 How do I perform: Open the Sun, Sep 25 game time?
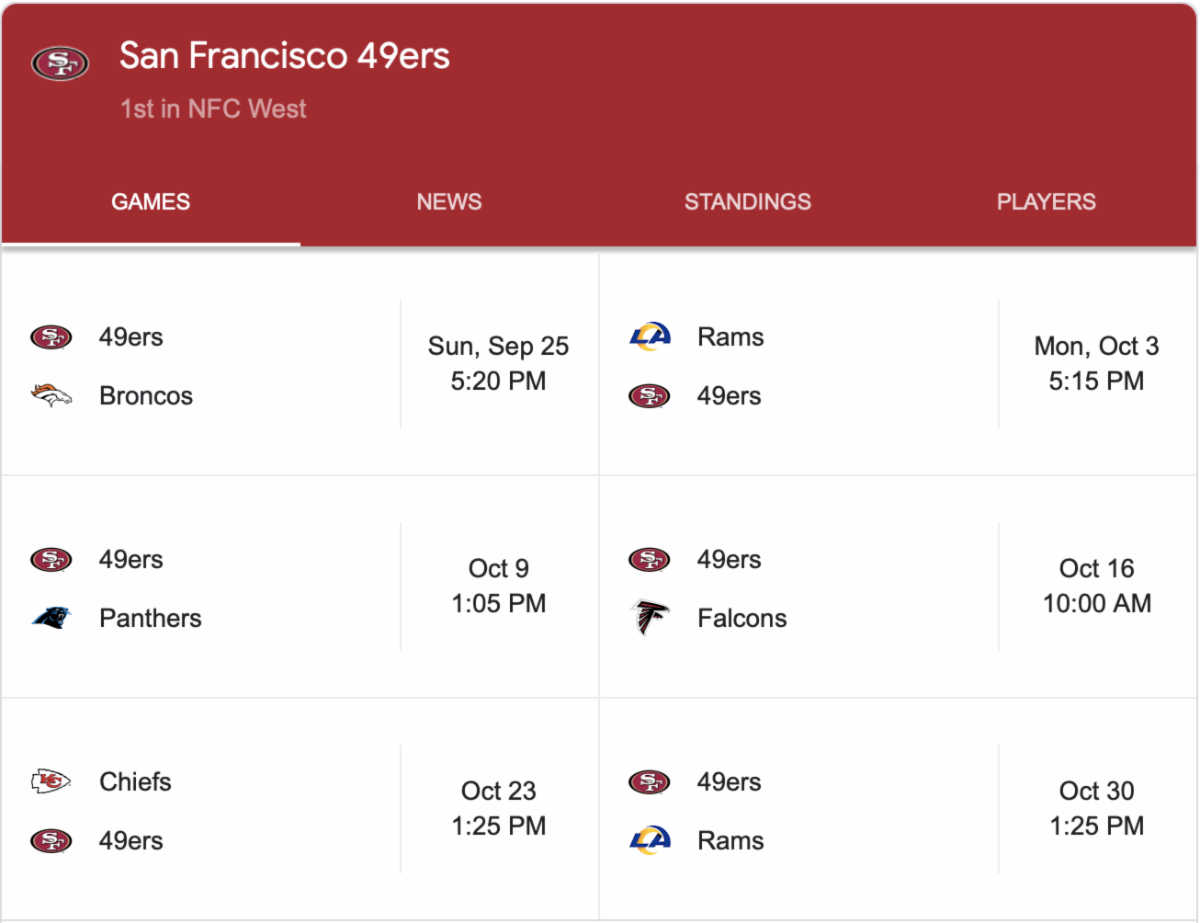coord(498,364)
